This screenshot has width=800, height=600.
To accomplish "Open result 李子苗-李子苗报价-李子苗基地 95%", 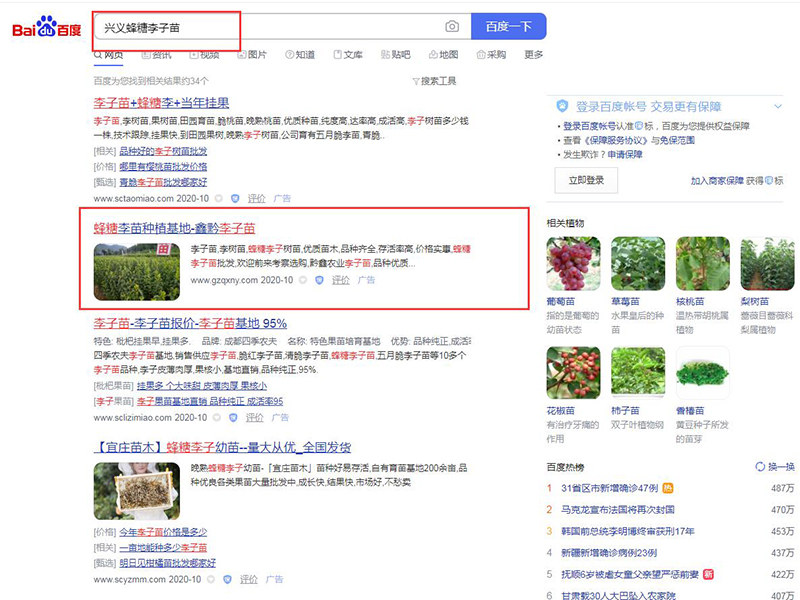I will (x=190, y=323).
